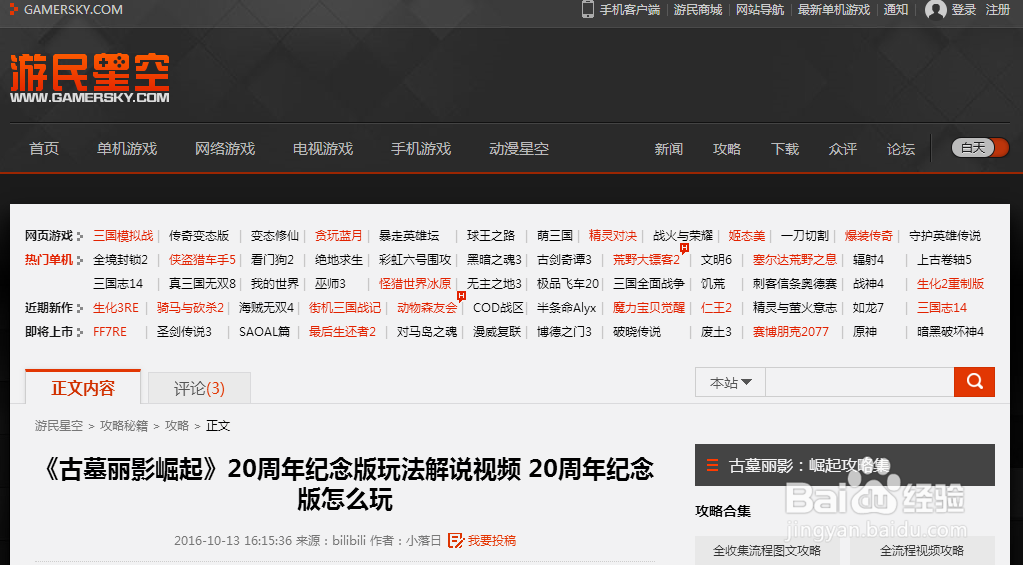
Task: Click 手机客户端 text link
Action: (x=630, y=10)
